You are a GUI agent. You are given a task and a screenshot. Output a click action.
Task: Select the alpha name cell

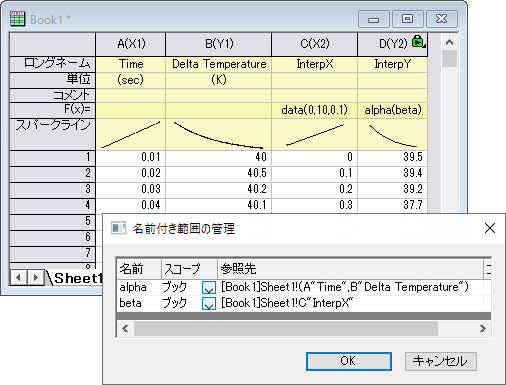point(139,287)
